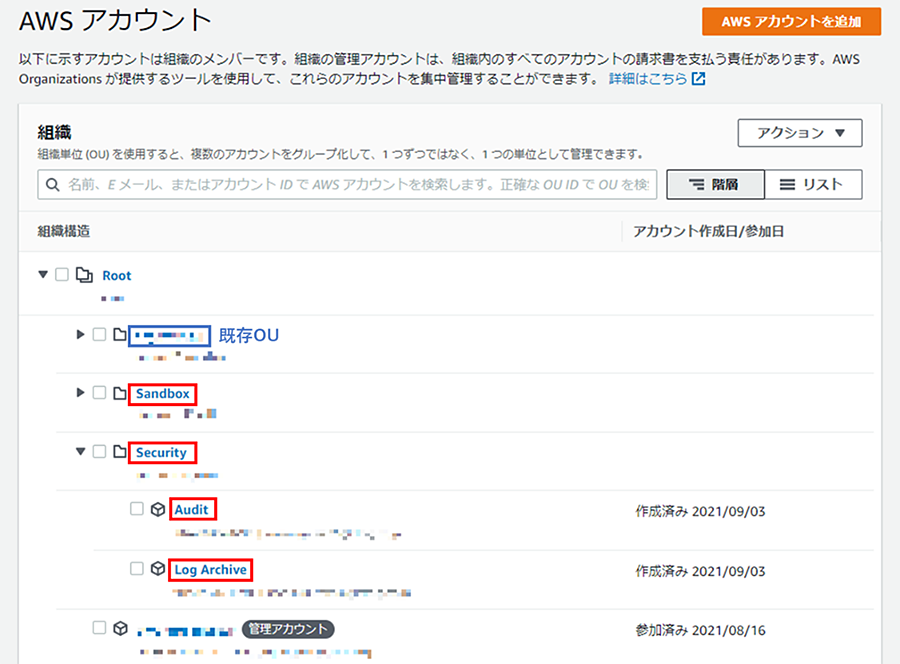Viewport: 900px width, 664px height.
Task: Click the hierarchy icon in 階層 button
Action: 696,184
